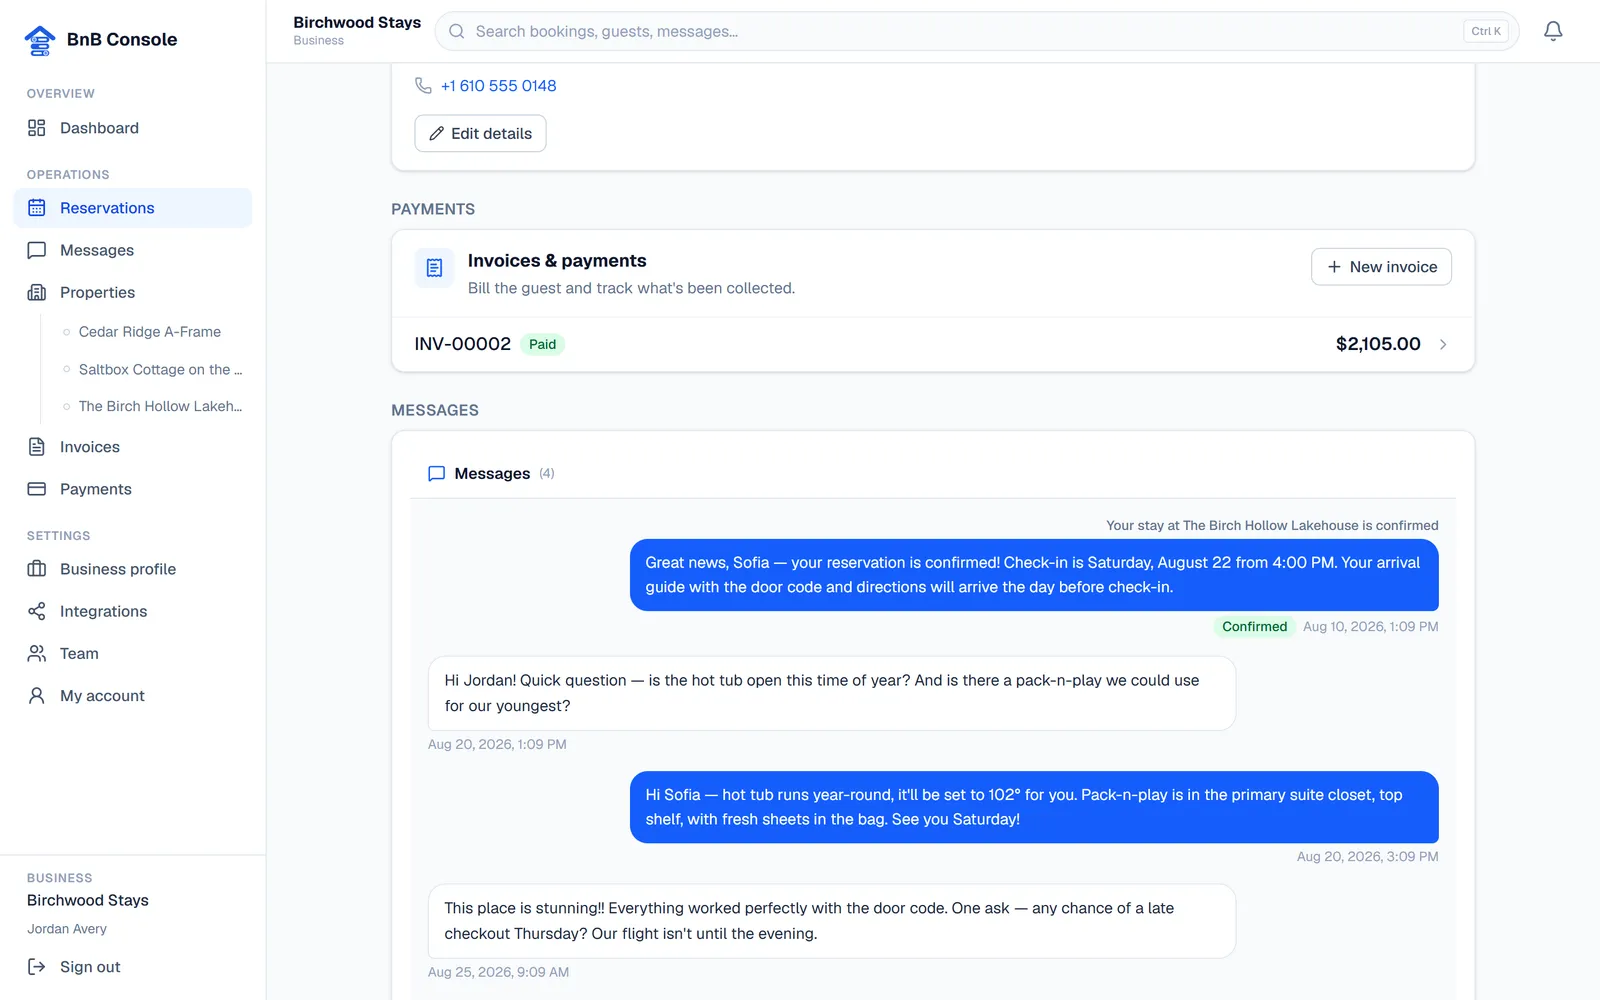1600x1000 pixels.
Task: Click the Ctrl K shortcut badge
Action: click(x=1486, y=31)
